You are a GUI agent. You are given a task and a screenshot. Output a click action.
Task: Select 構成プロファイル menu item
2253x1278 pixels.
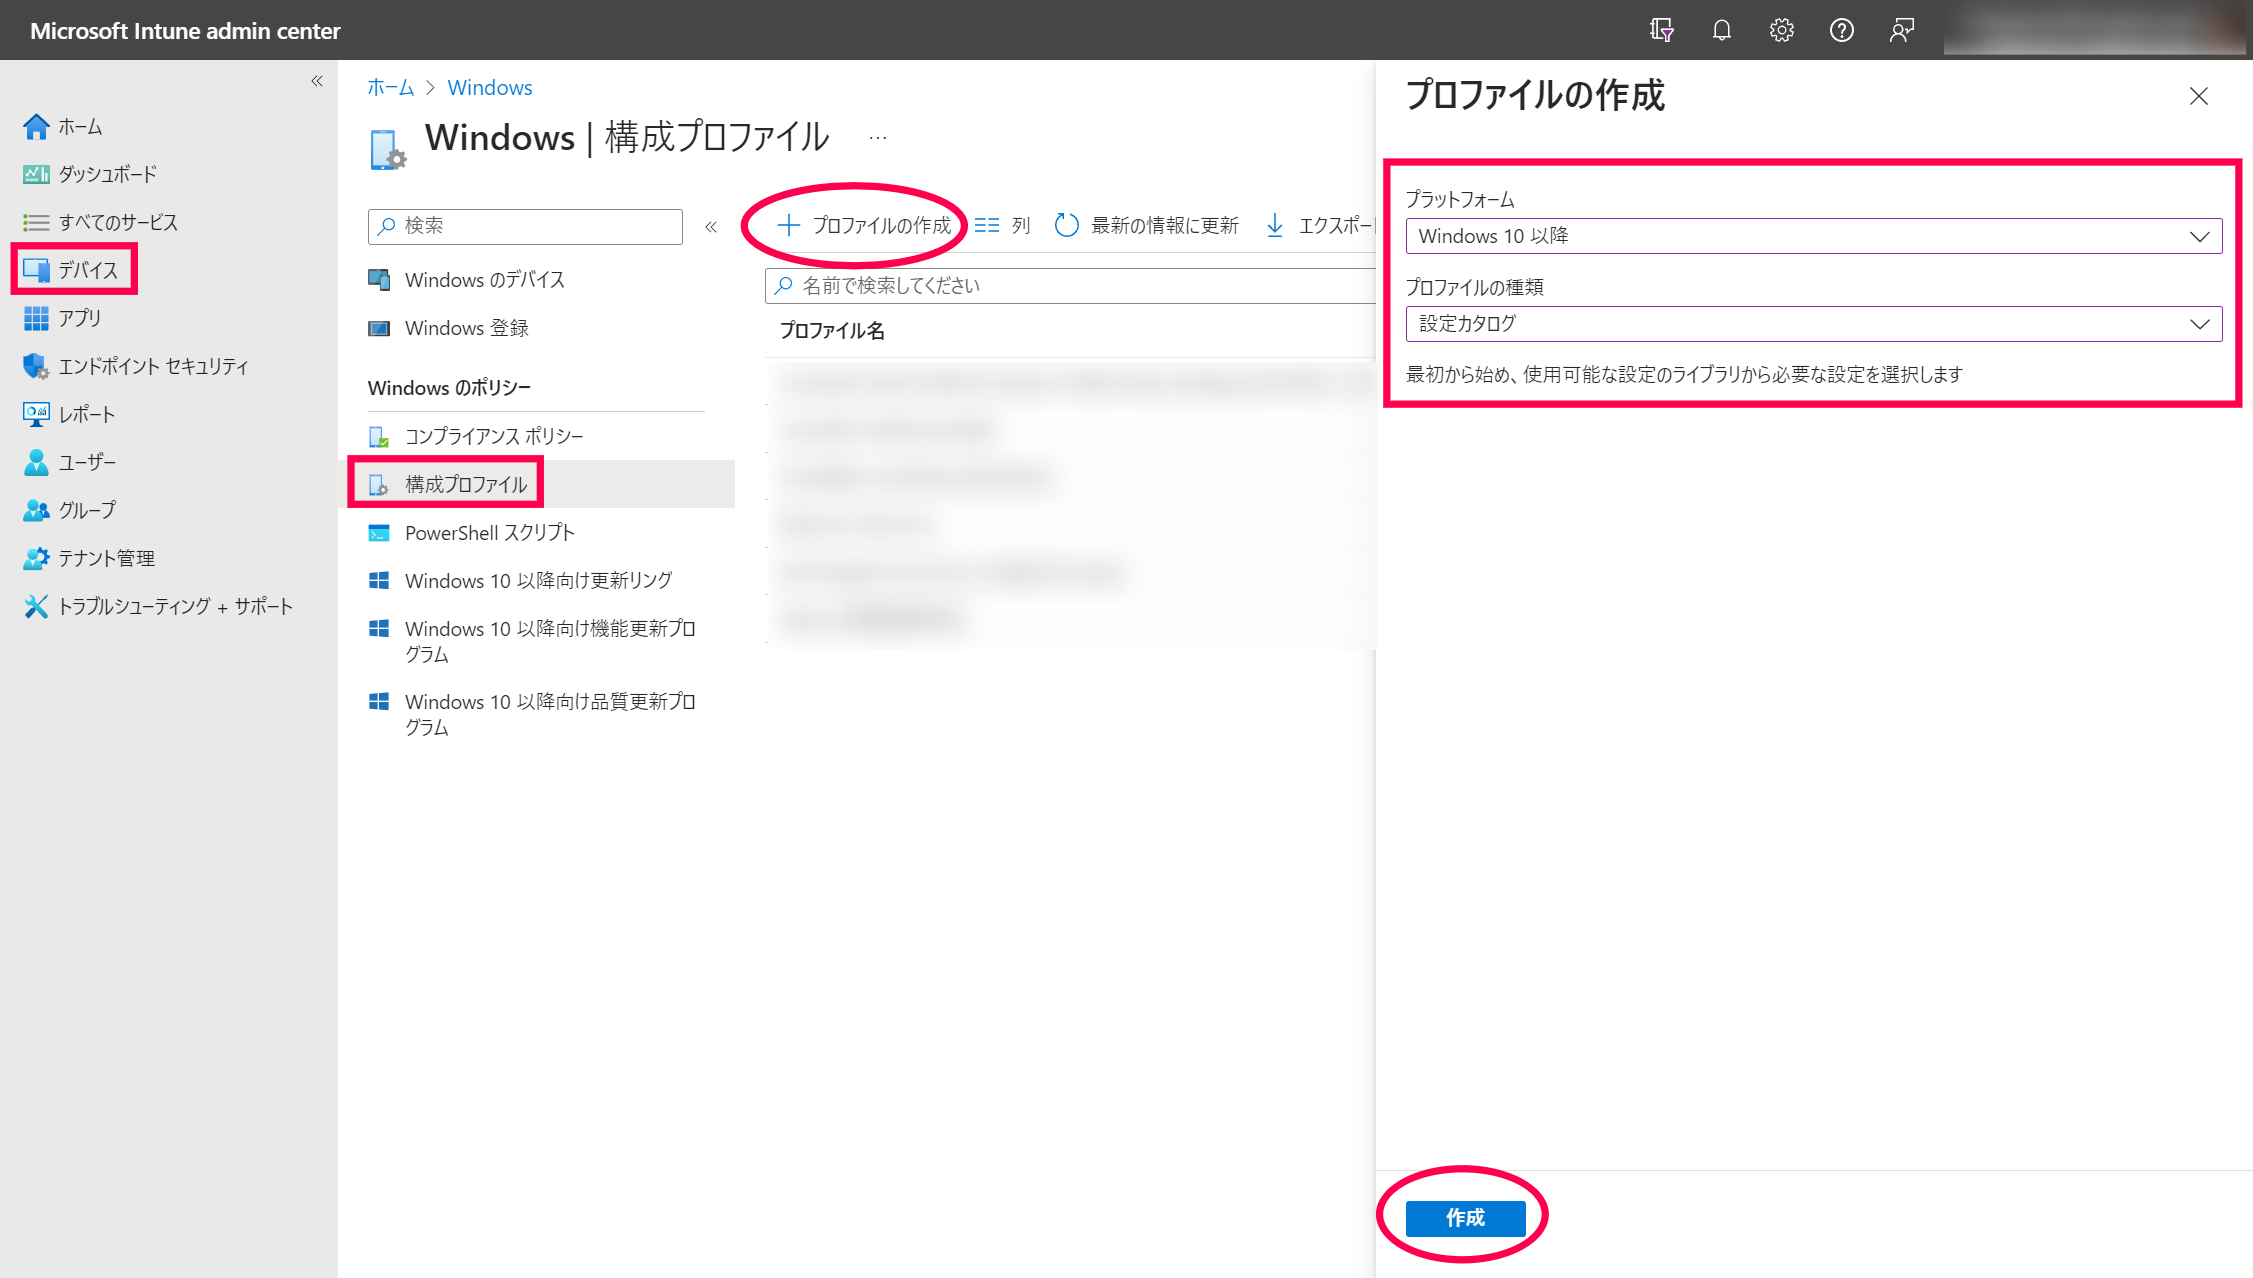(447, 484)
